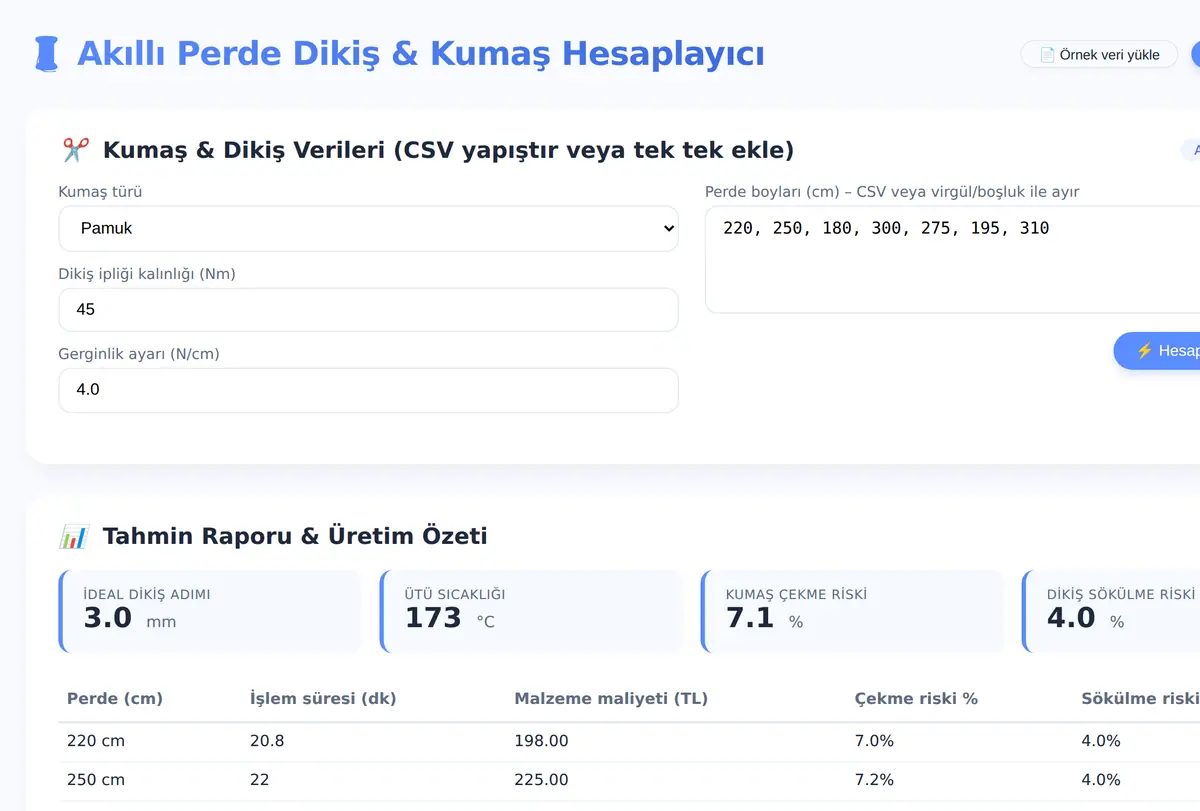Click the 225.00 material cost cell
The height and width of the screenshot is (811, 1200).
(x=541, y=779)
